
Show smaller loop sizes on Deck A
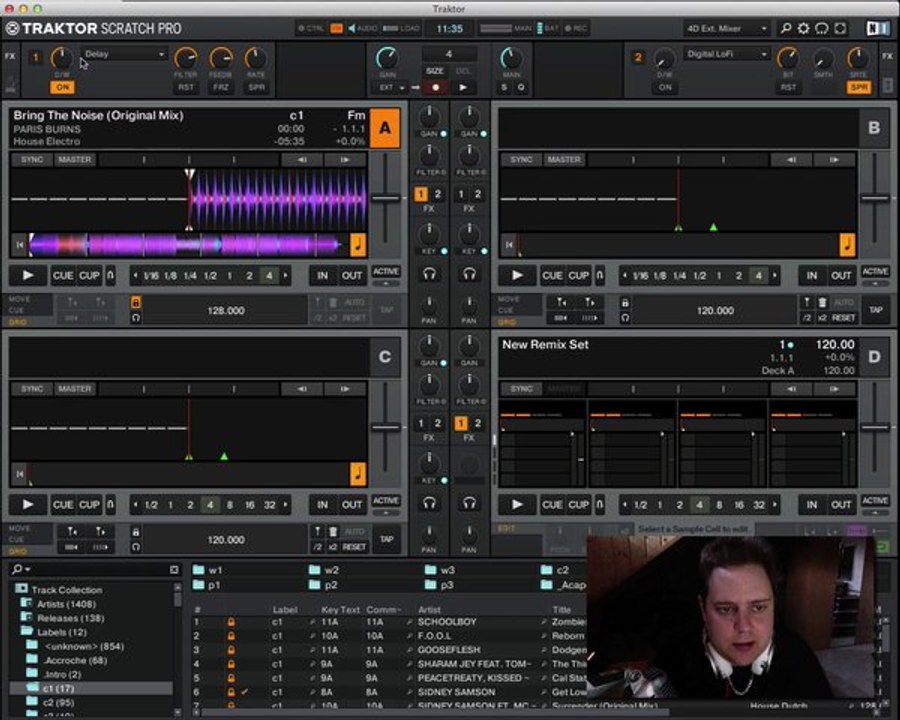135,276
